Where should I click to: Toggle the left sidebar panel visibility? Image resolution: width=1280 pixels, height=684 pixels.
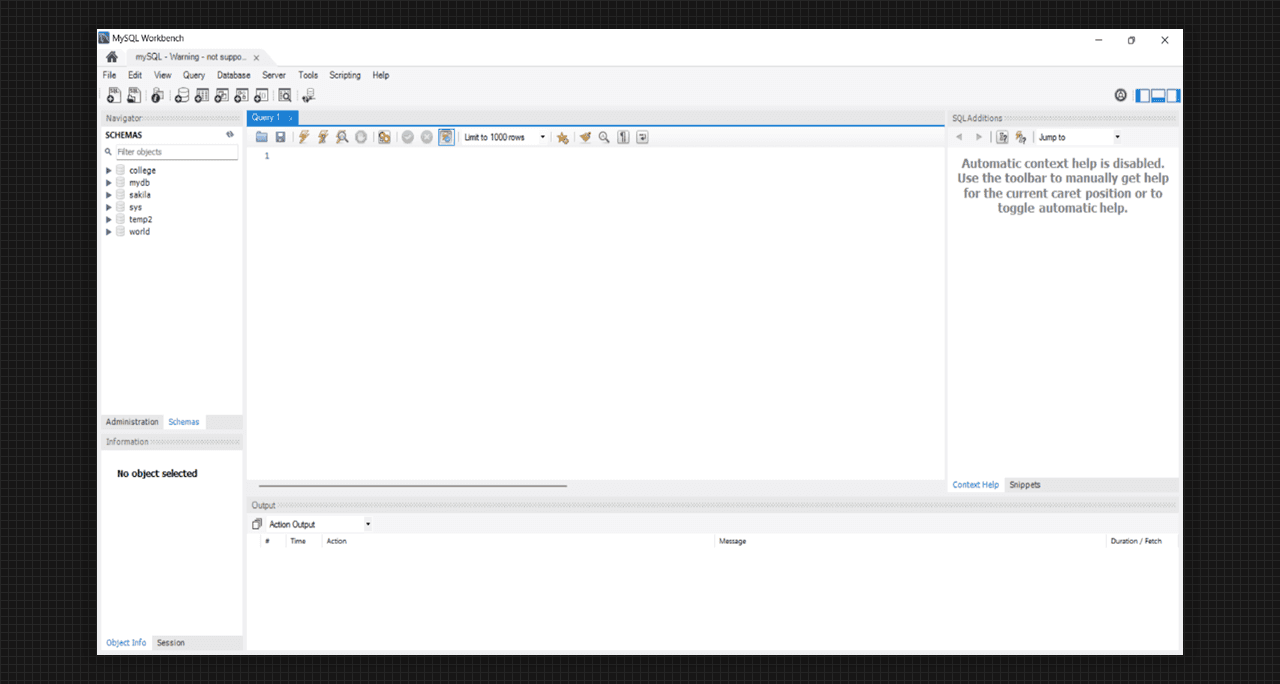click(x=1143, y=96)
